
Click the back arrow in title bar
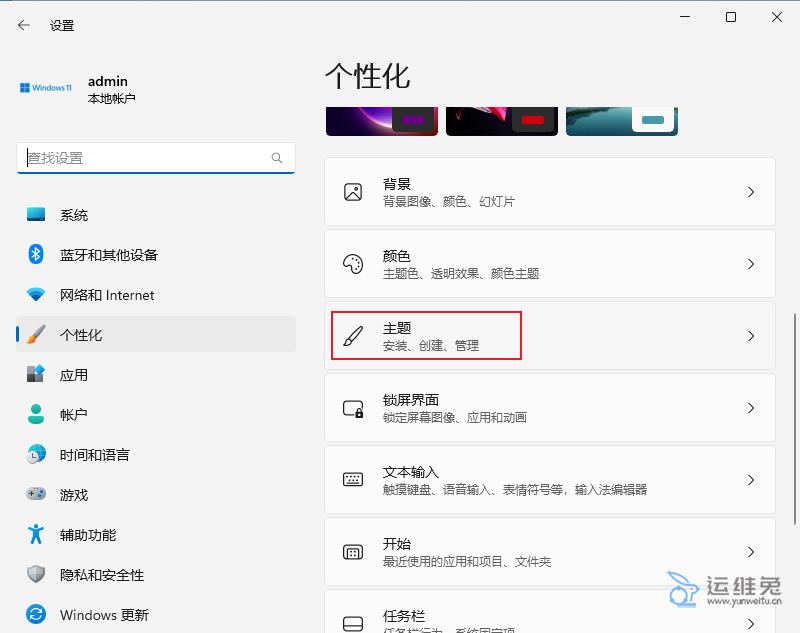[x=24, y=25]
